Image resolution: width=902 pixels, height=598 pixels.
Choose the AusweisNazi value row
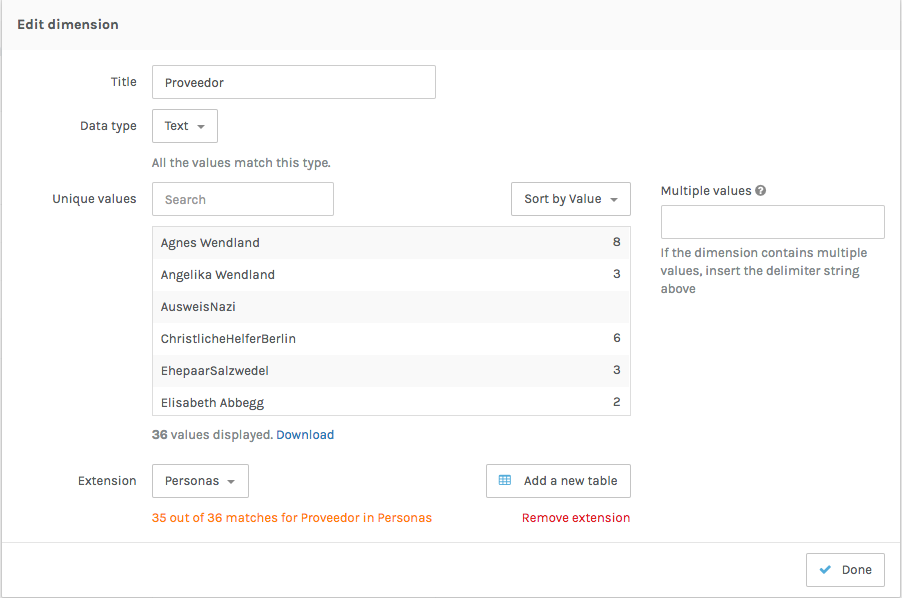[390, 307]
